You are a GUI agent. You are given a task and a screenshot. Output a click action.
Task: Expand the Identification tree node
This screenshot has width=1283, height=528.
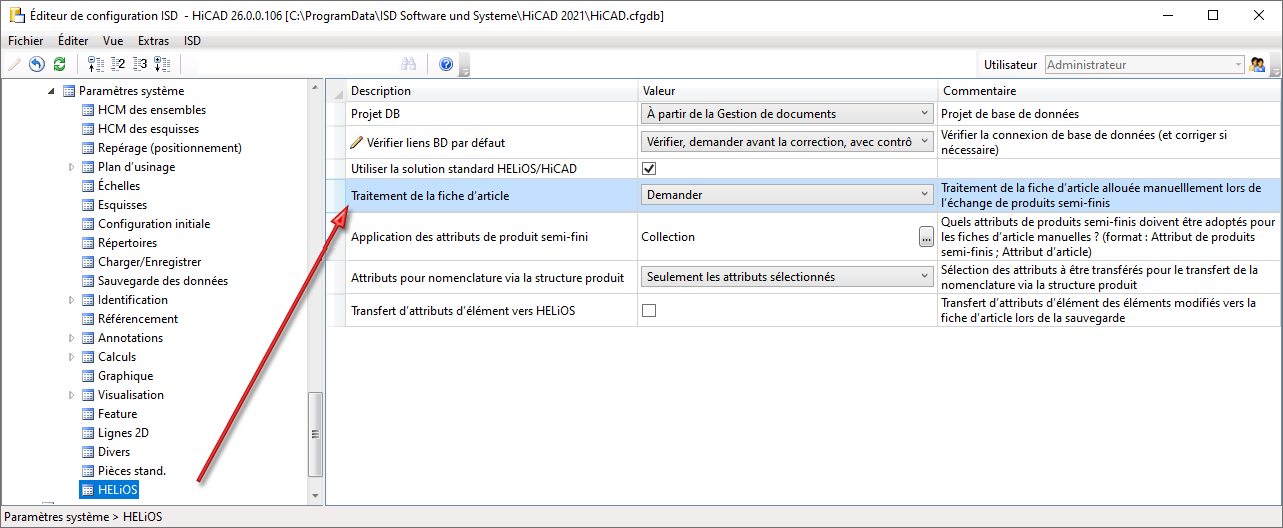71,300
